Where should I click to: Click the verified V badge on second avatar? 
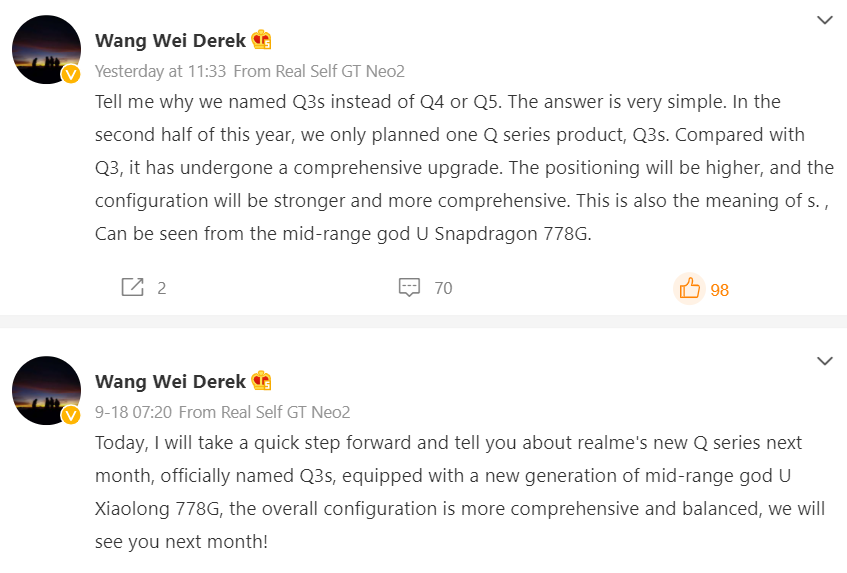(71, 415)
